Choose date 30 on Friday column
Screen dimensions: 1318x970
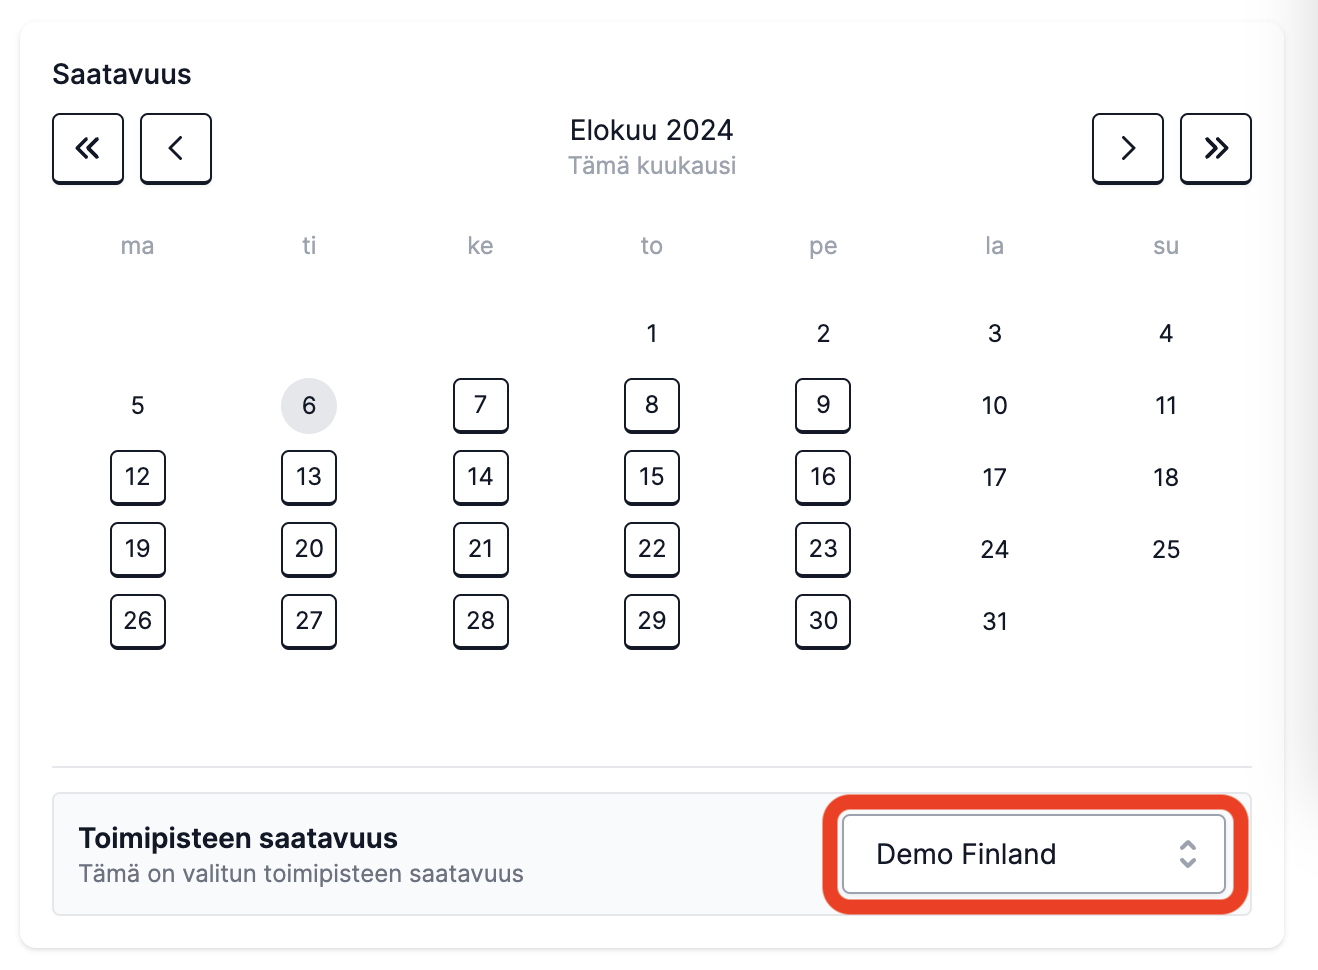(x=823, y=622)
